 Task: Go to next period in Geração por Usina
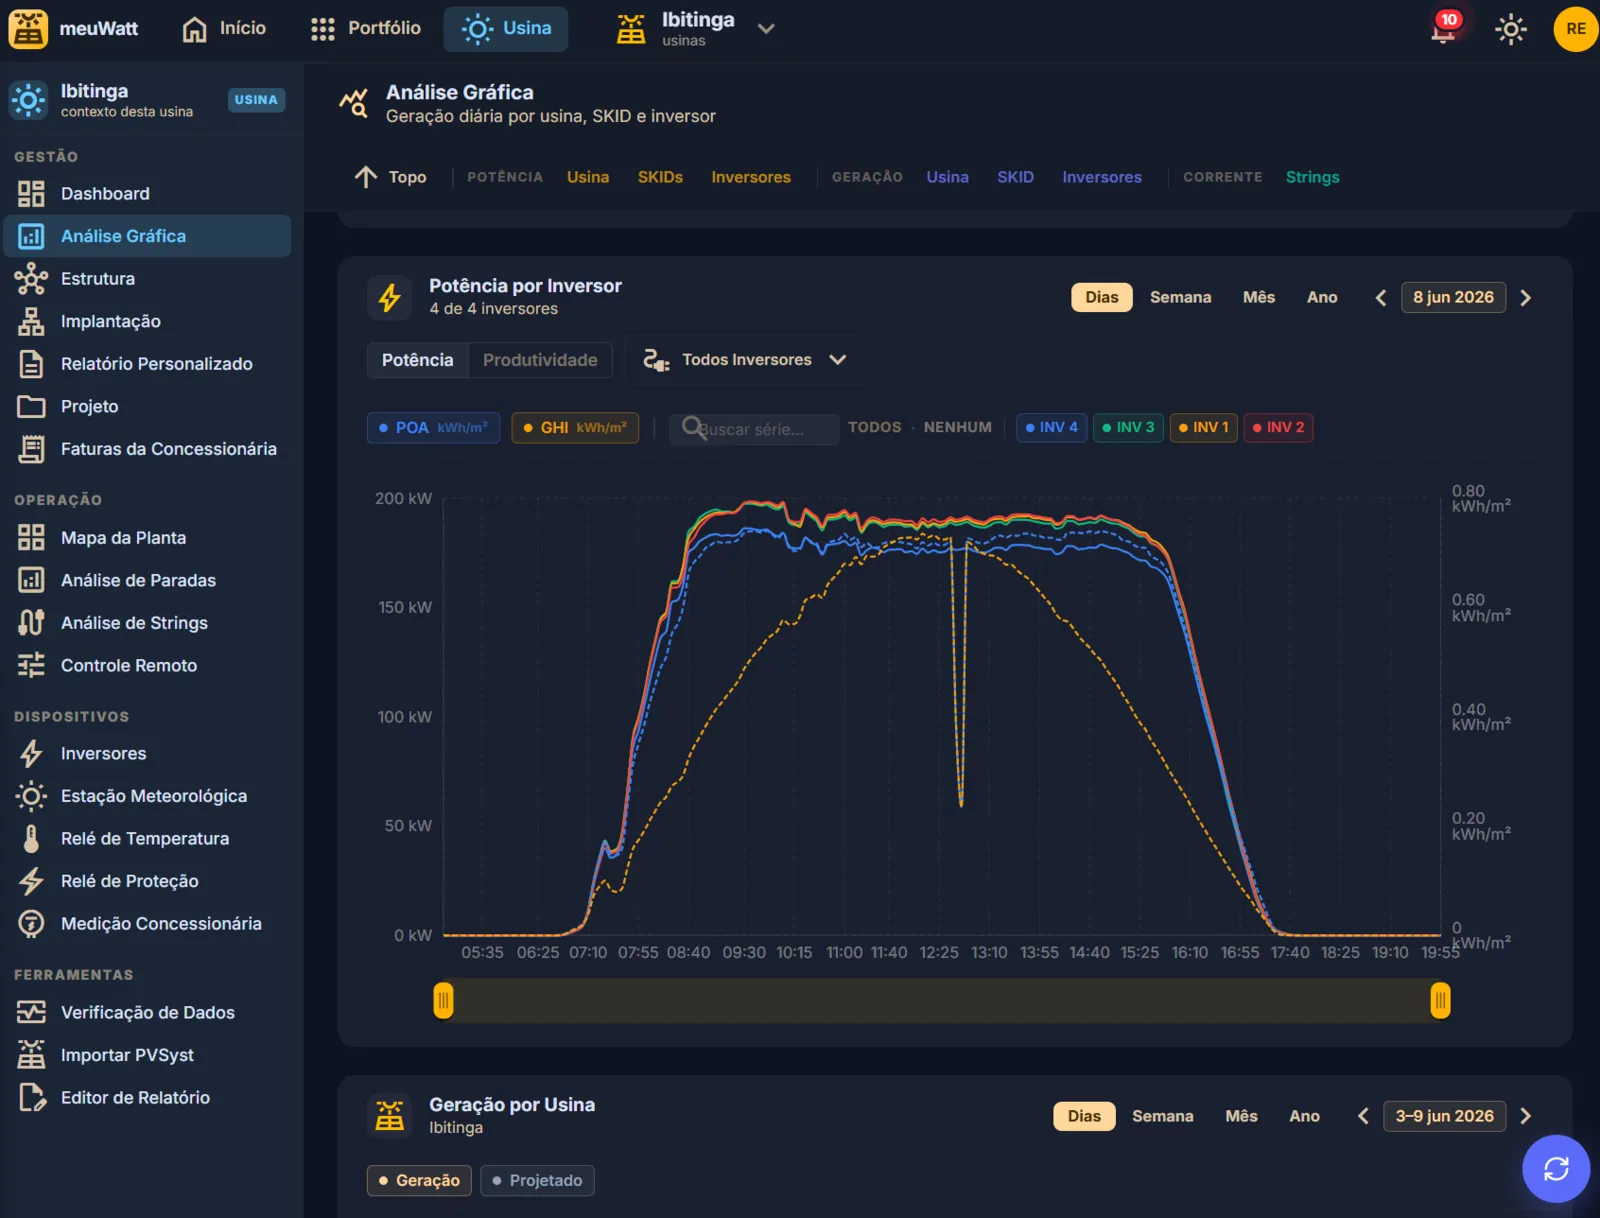[1525, 1116]
